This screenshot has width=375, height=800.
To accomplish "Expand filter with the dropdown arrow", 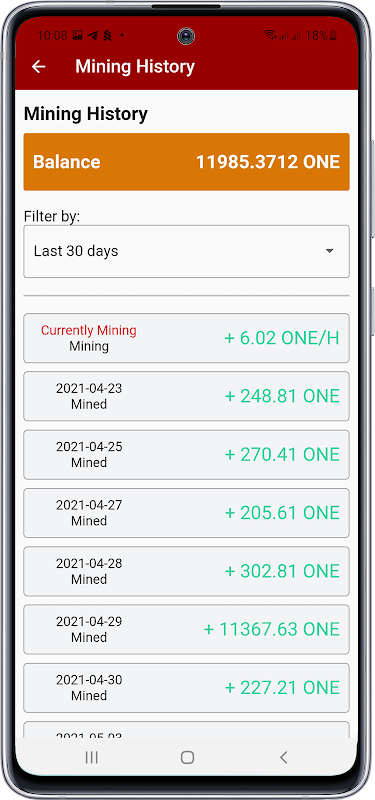I will tap(330, 251).
